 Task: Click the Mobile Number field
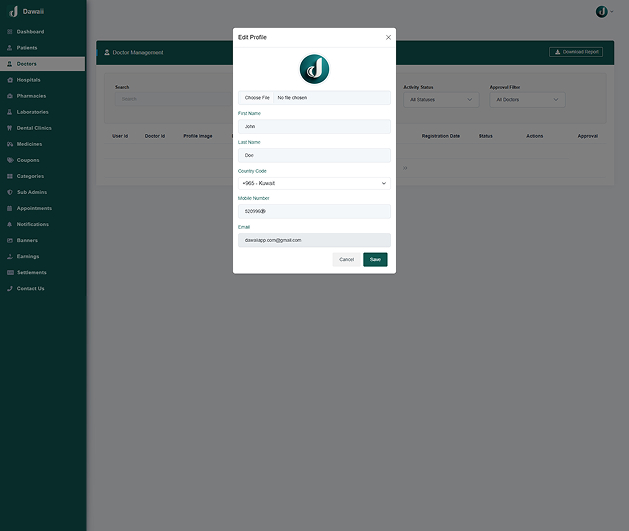pyautogui.click(x=314, y=212)
